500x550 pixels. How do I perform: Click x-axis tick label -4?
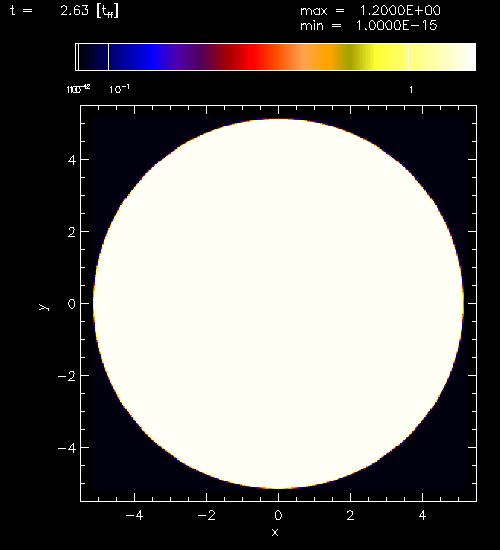[134, 515]
